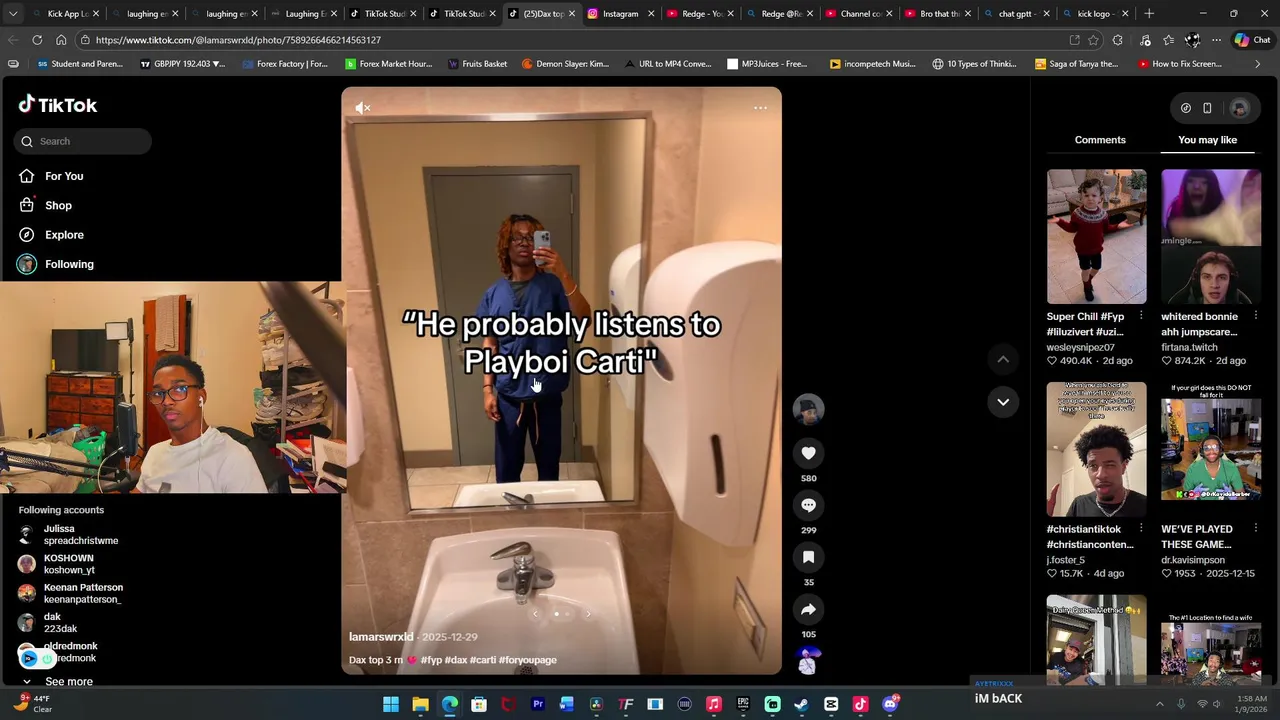Screen dimensions: 1280x720
Task: Open the three-dot video options menu
Action: point(760,108)
